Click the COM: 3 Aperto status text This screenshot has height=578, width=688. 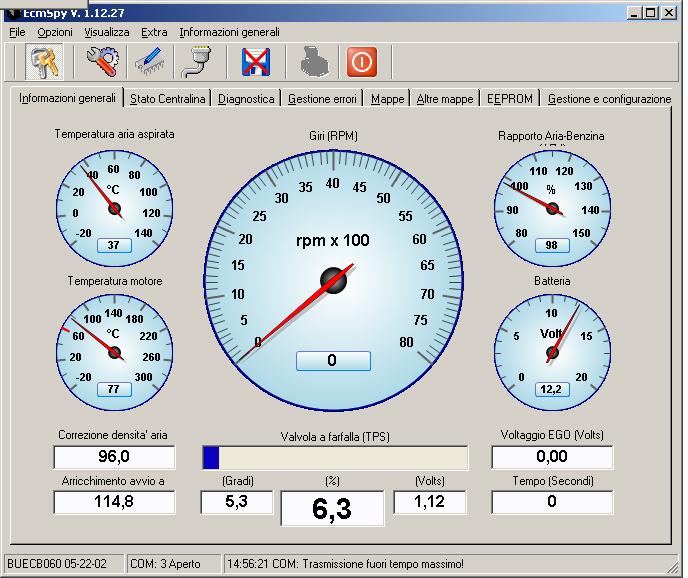click(165, 564)
